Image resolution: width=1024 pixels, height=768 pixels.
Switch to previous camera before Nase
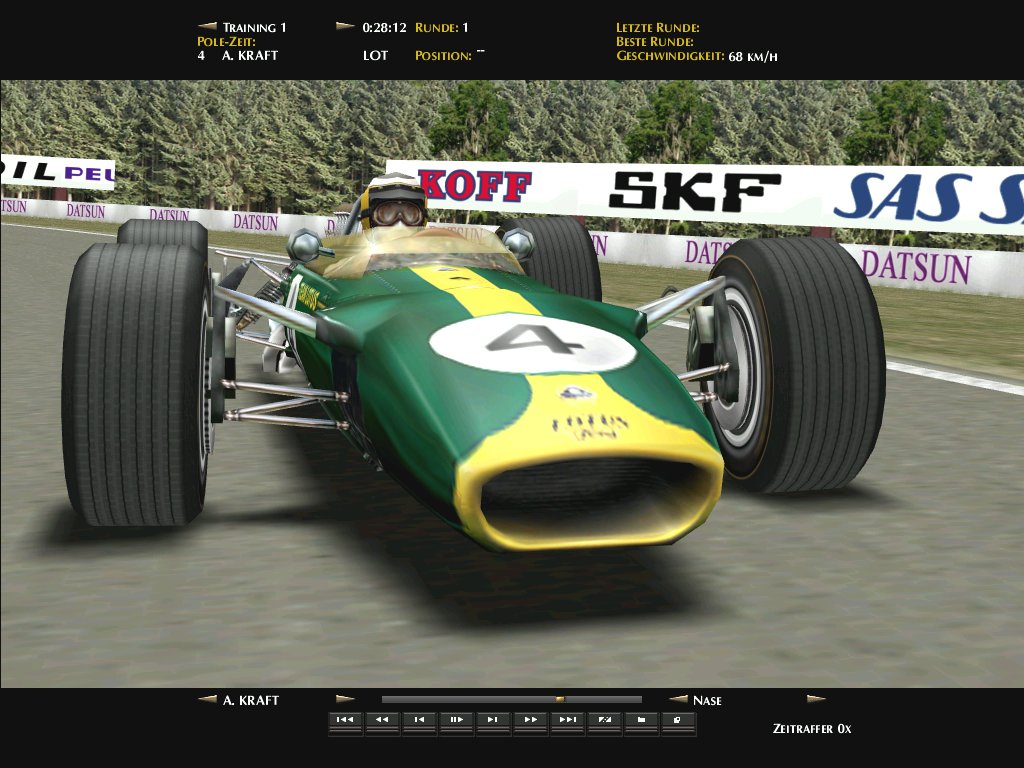[678, 700]
